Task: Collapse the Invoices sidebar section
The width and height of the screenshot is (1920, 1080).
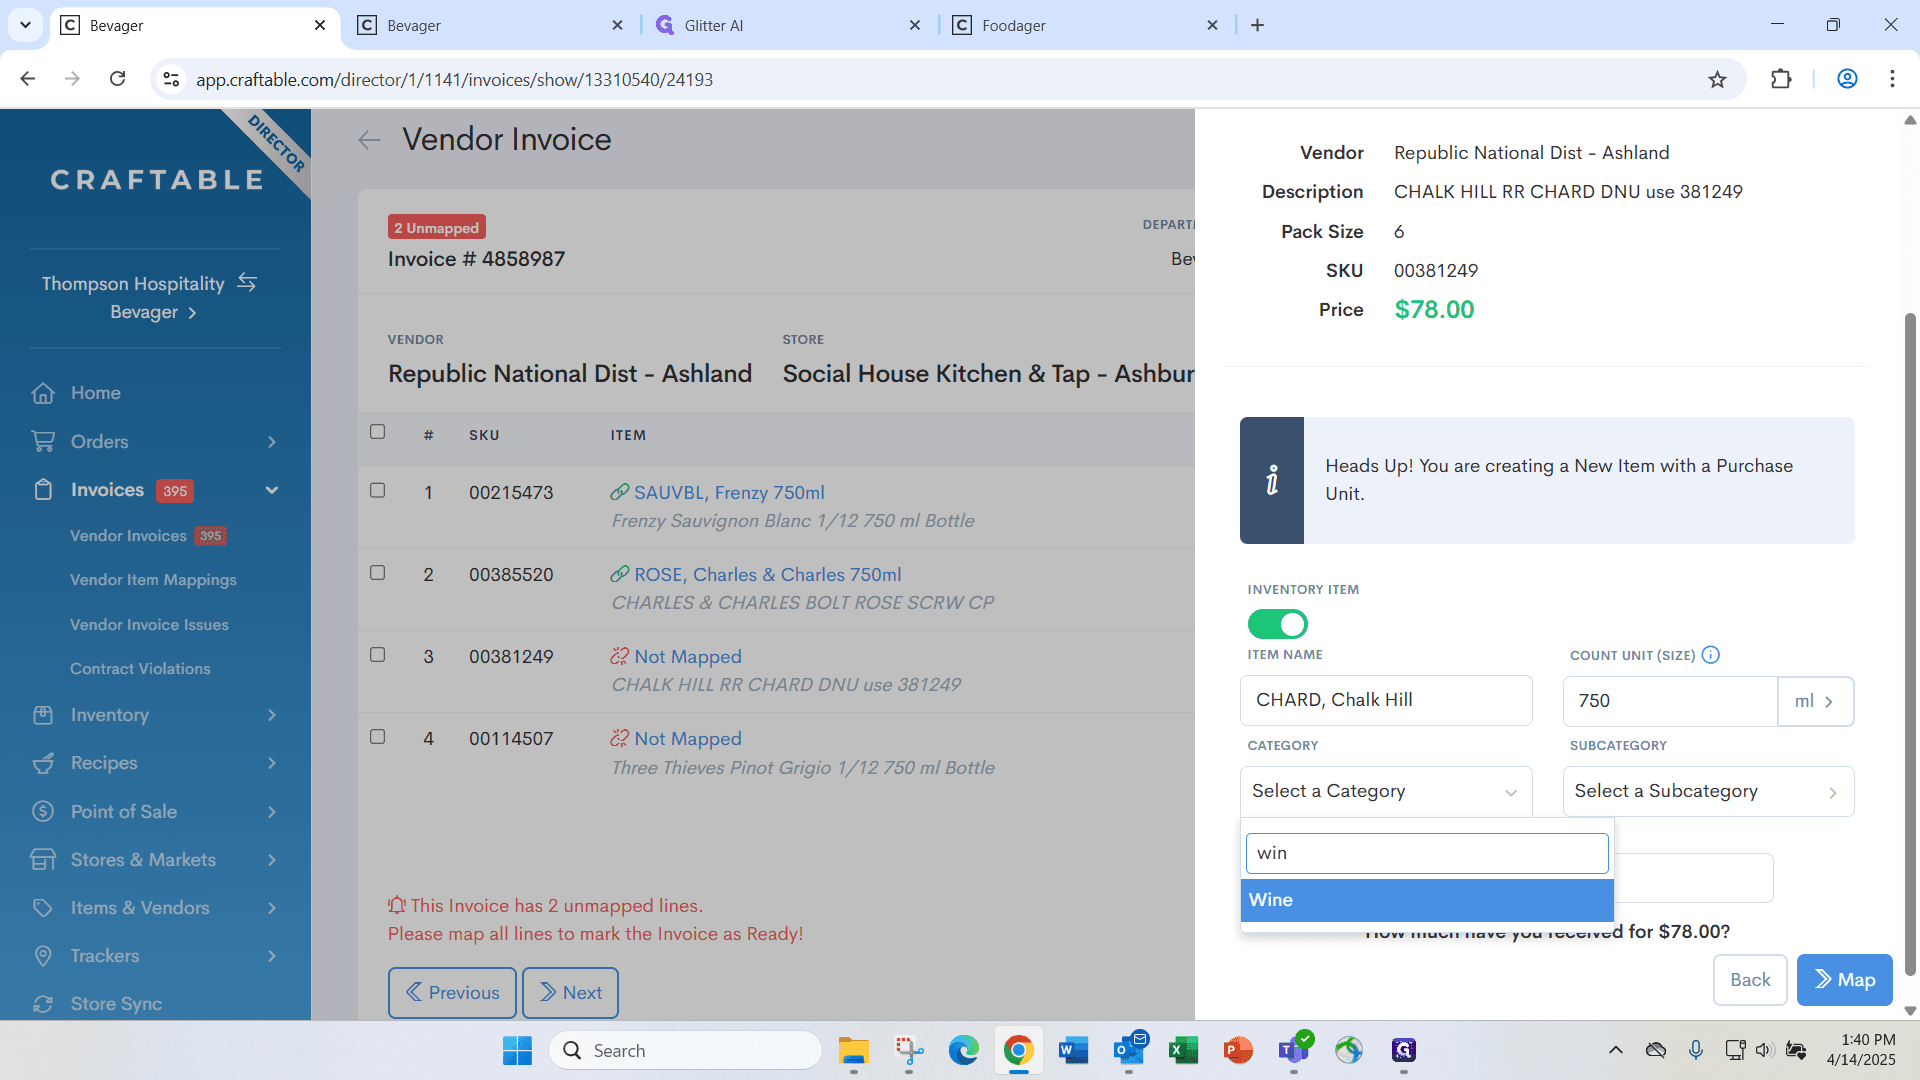Action: click(x=272, y=490)
